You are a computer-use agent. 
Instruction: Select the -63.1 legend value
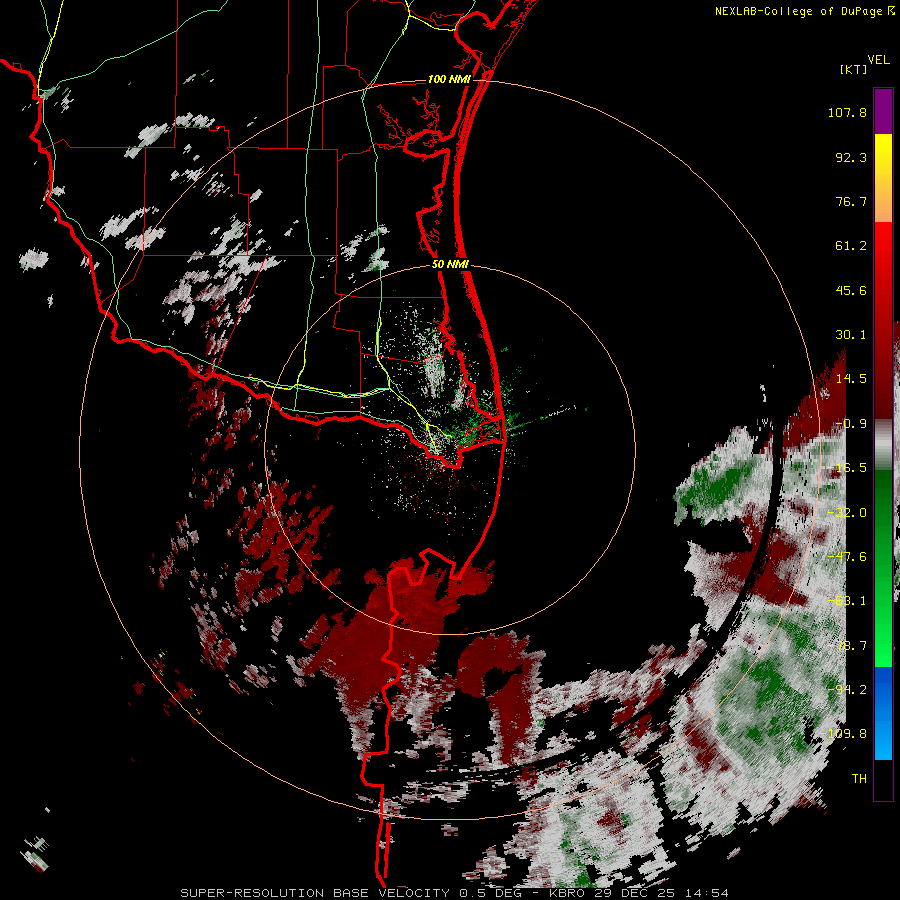coord(847,601)
